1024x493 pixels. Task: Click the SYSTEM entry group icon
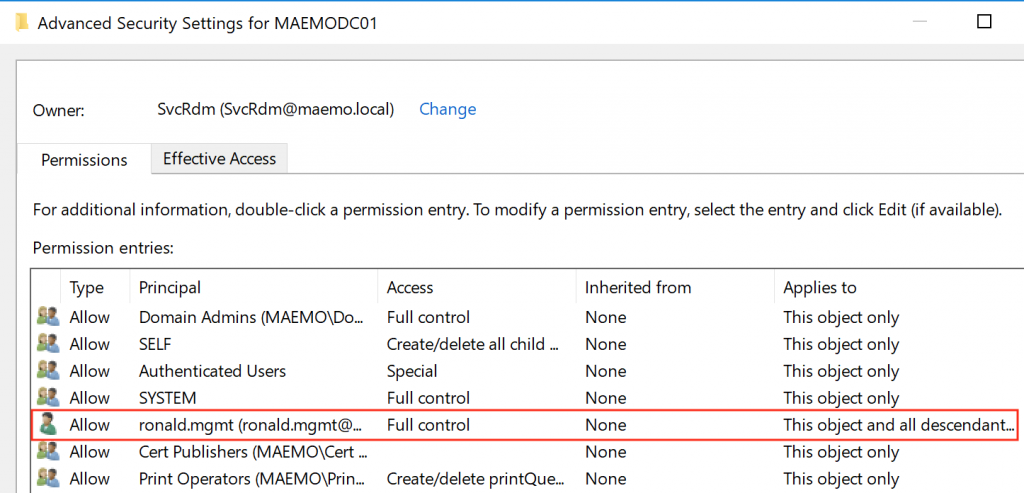(x=47, y=398)
